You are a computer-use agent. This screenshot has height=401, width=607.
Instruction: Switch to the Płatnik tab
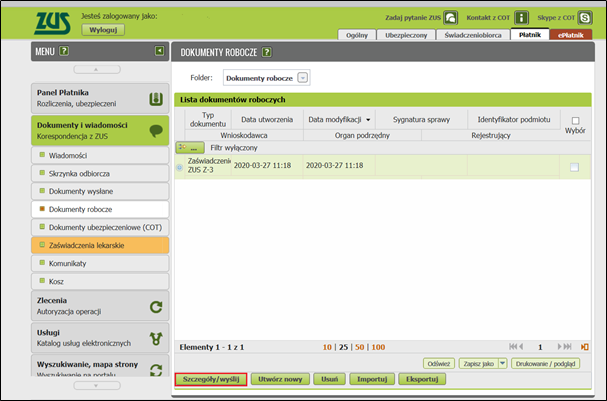coord(530,34)
